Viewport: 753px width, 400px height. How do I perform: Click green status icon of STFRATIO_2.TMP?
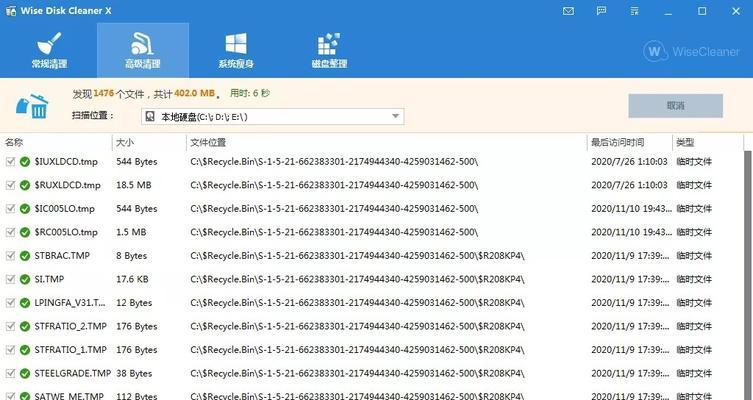click(x=25, y=326)
